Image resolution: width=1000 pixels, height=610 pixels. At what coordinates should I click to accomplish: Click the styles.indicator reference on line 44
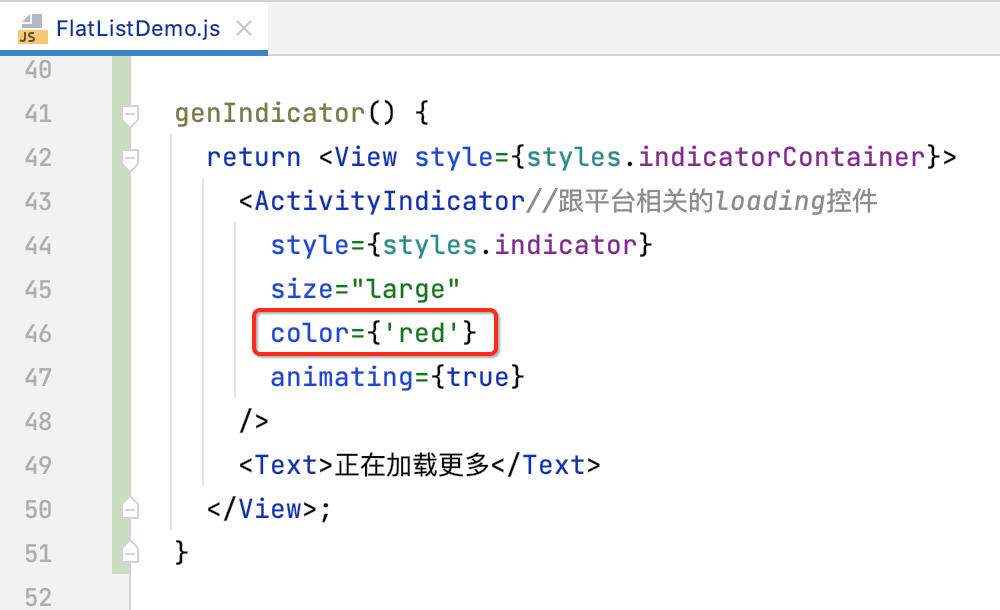pyautogui.click(x=511, y=245)
